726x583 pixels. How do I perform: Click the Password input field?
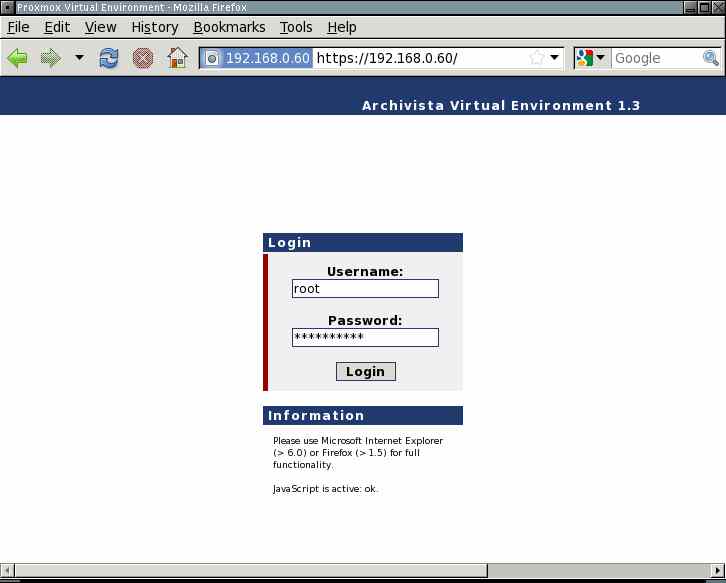[x=365, y=337]
